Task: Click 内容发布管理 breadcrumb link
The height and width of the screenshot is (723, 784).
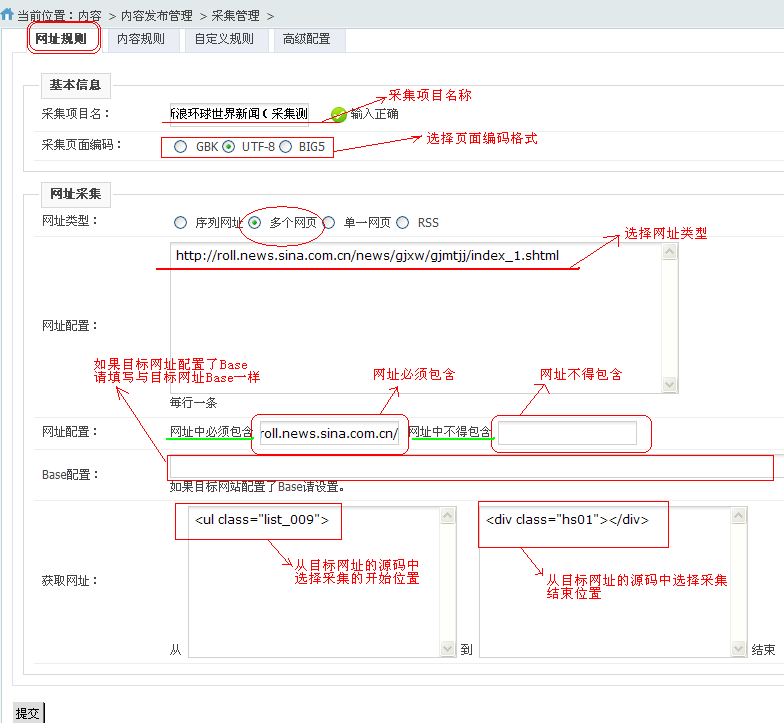Action: [x=157, y=16]
